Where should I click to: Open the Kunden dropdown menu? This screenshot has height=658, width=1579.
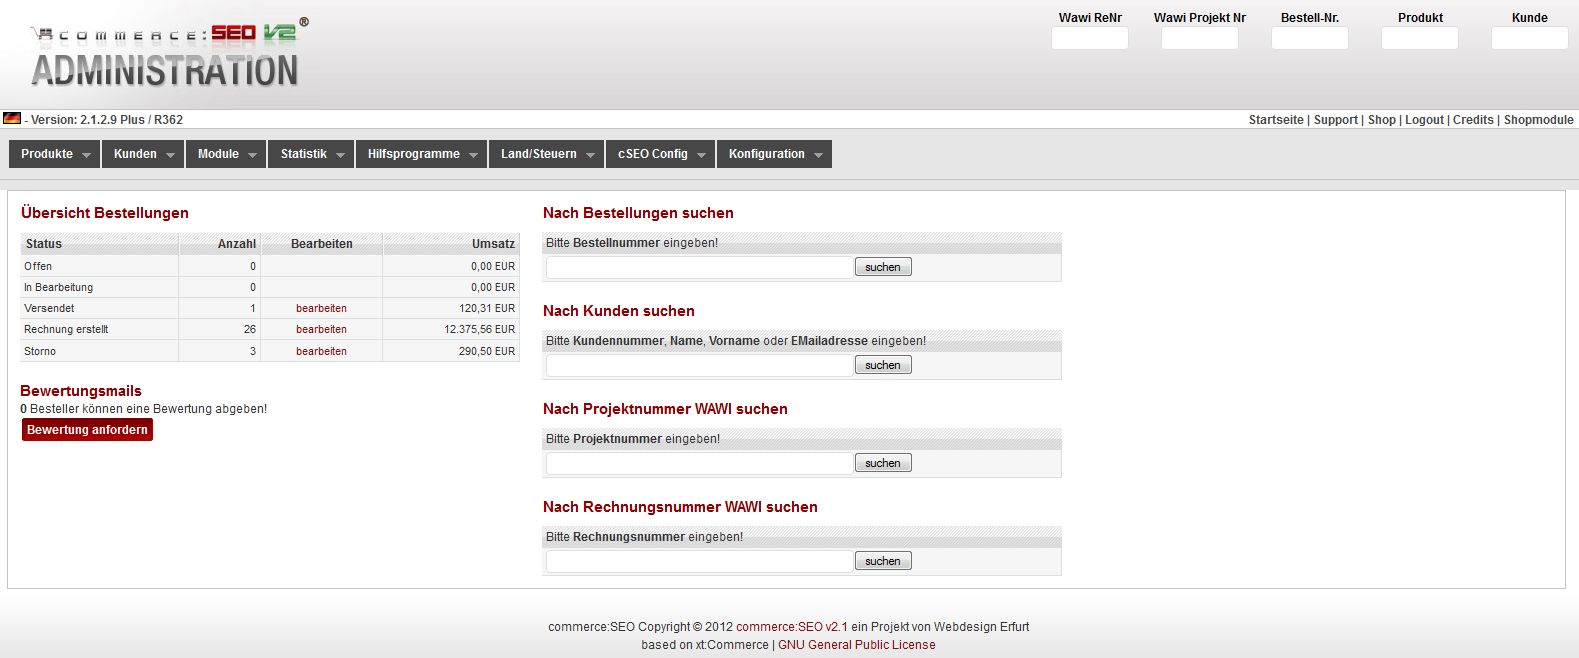pos(144,154)
